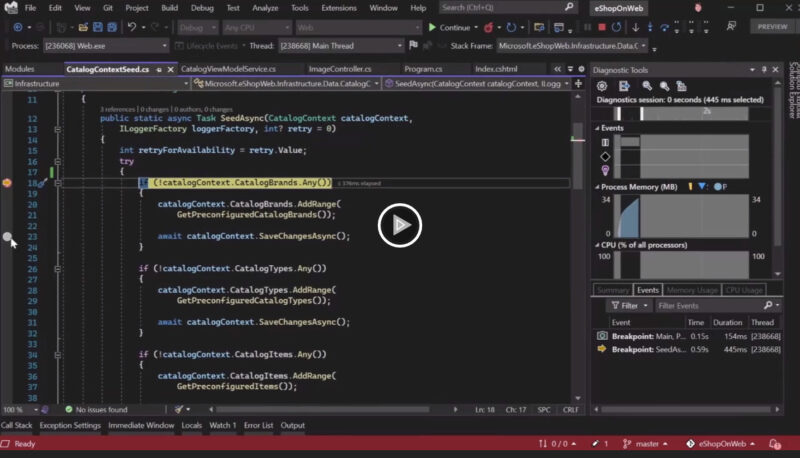The height and width of the screenshot is (458, 800).
Task: Toggle the breakpoint on line 18
Action: point(7,183)
